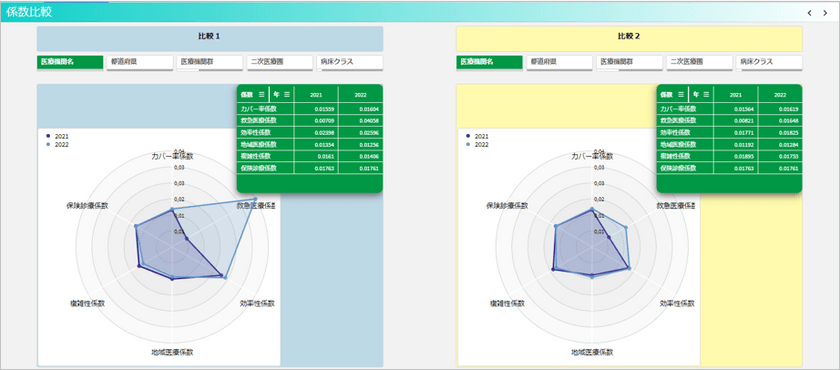
Task: Click the value 0.01604 in the 比較1 table
Action: (x=370, y=109)
